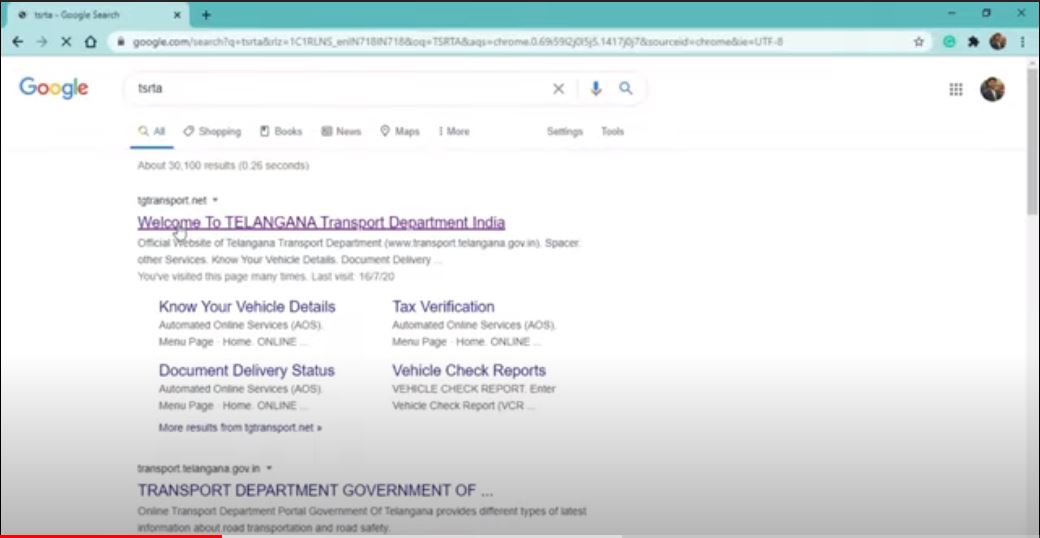
Task: Click the blue search magnifier button
Action: pyautogui.click(x=625, y=88)
